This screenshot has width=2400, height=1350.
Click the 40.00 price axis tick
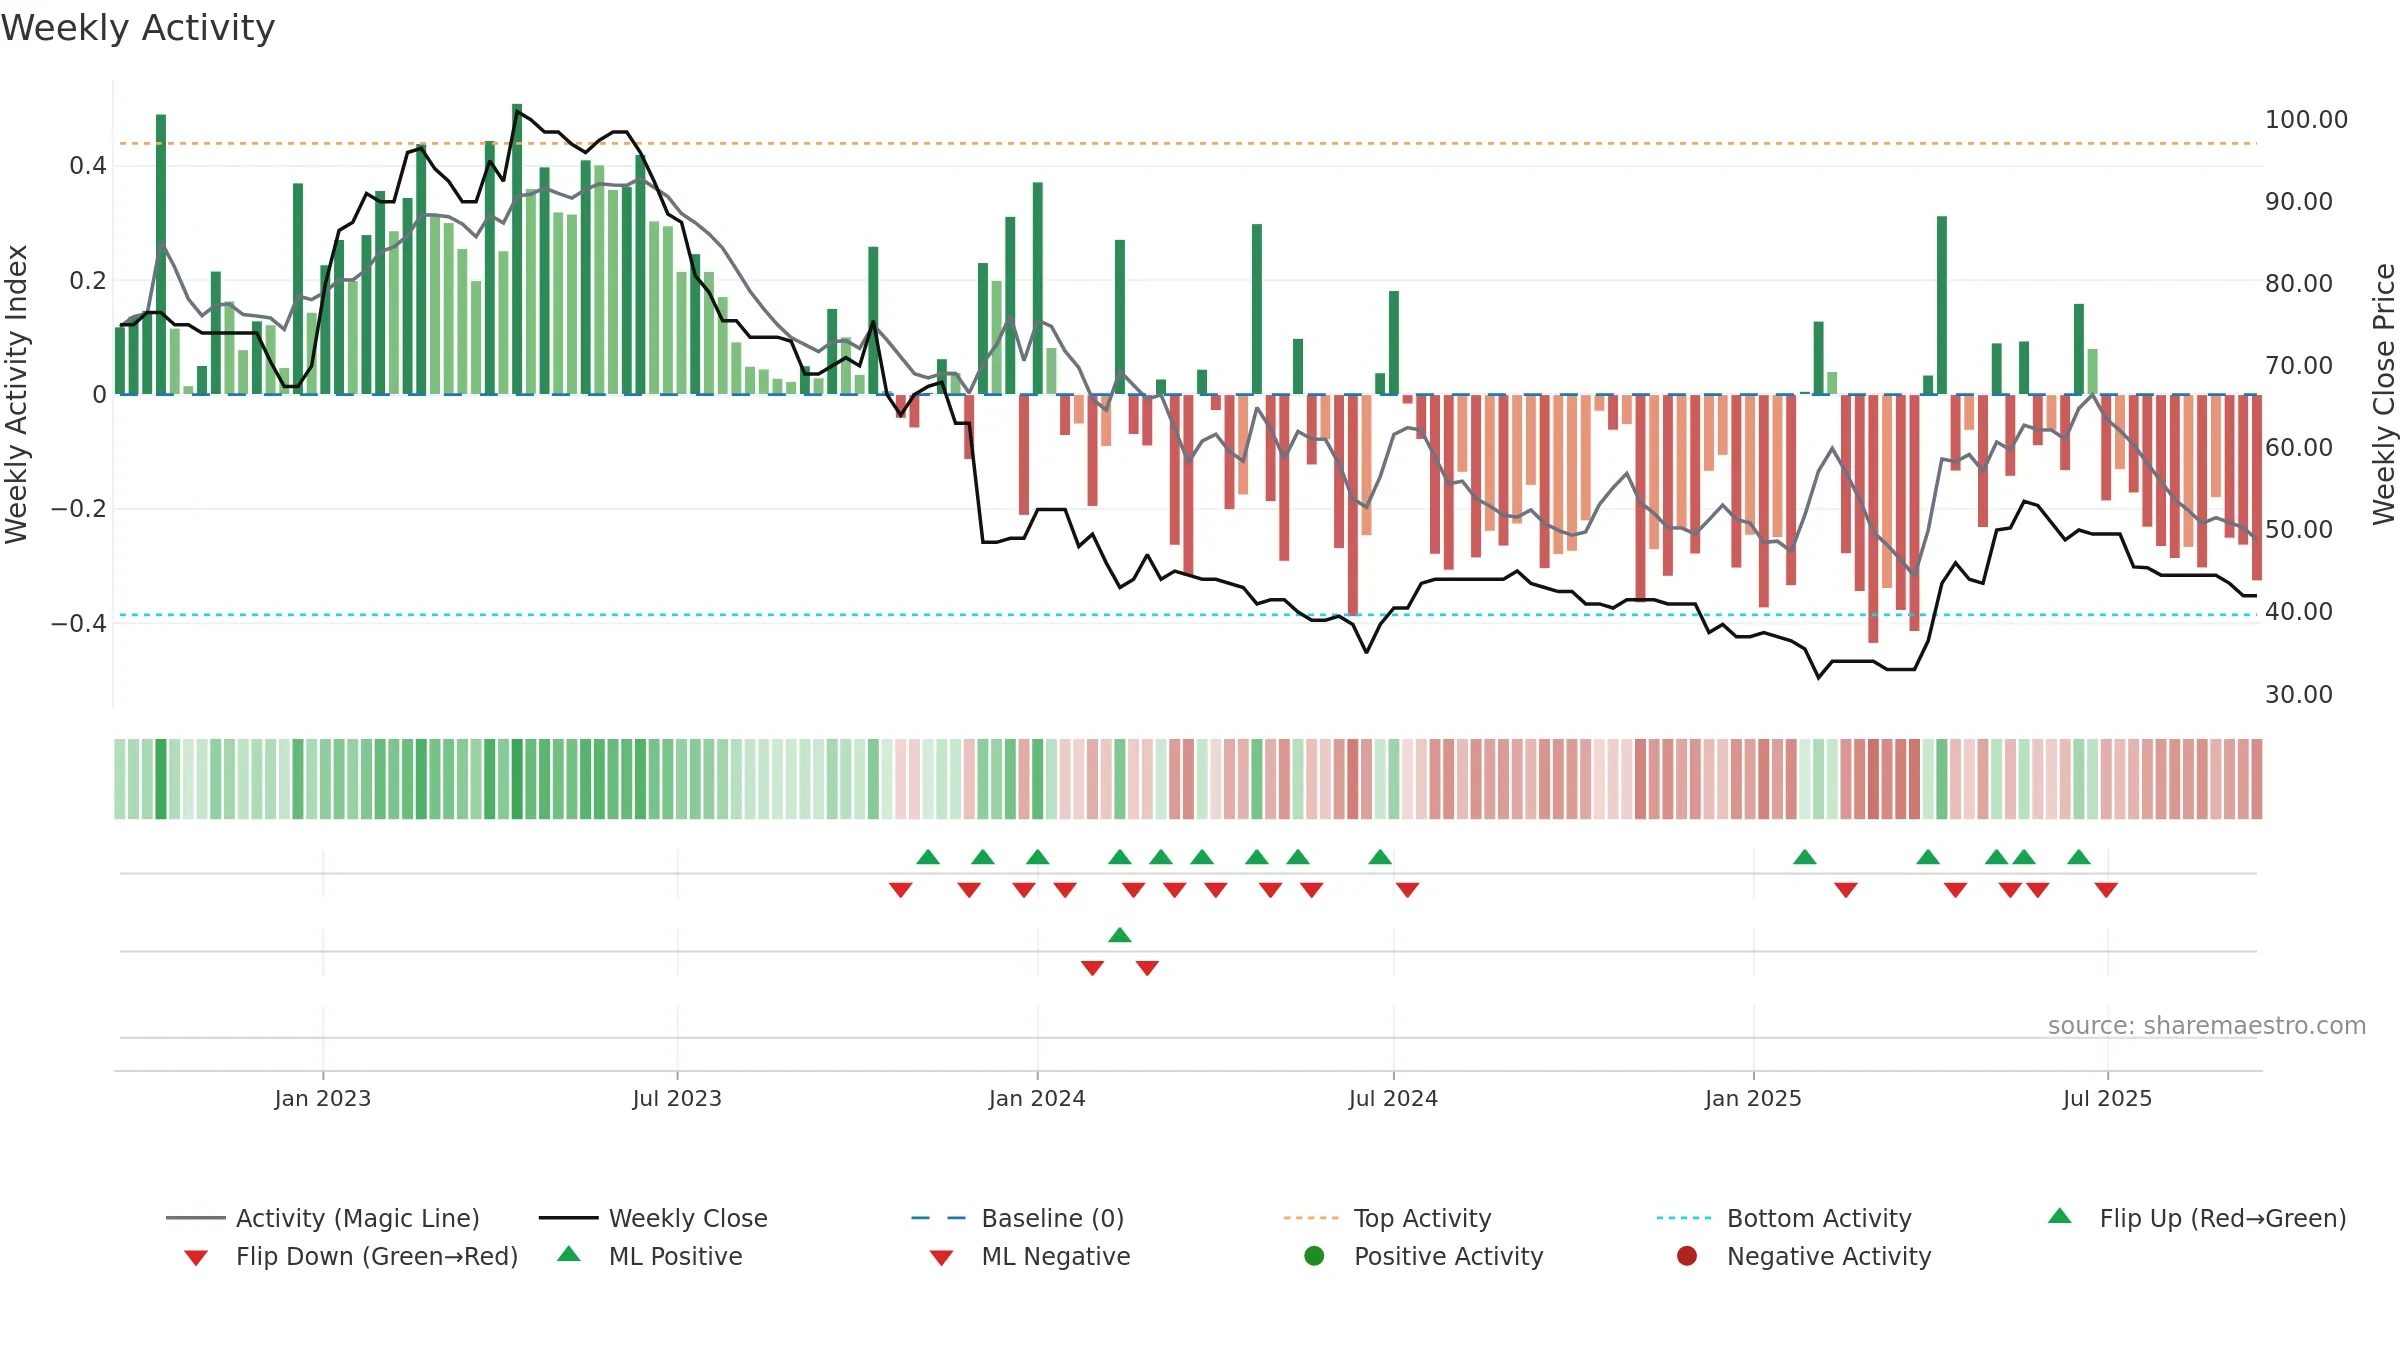(2298, 611)
